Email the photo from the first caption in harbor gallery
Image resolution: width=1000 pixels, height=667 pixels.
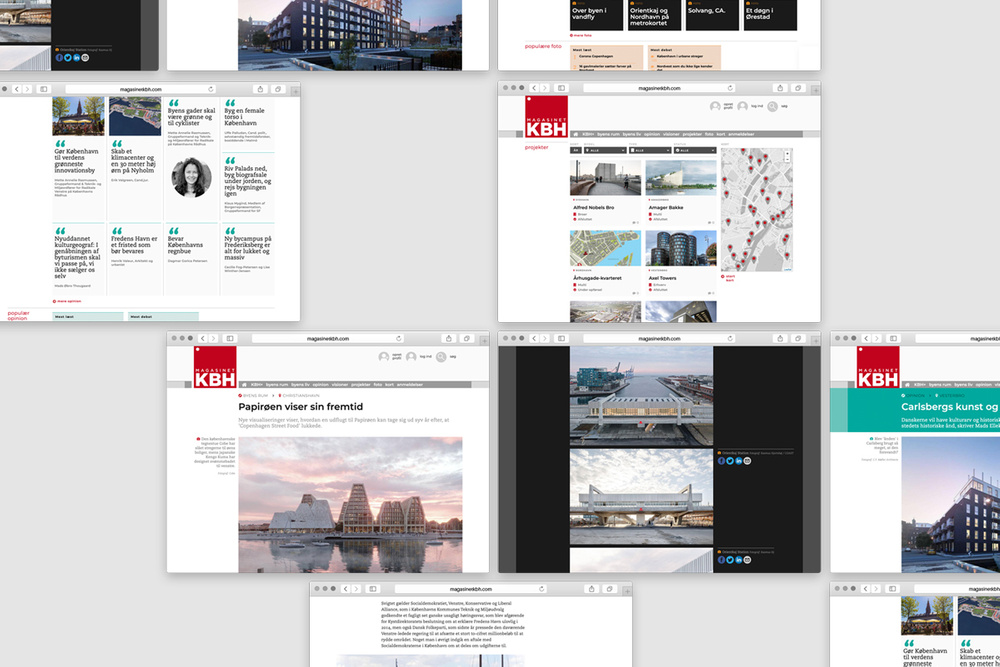click(x=747, y=461)
